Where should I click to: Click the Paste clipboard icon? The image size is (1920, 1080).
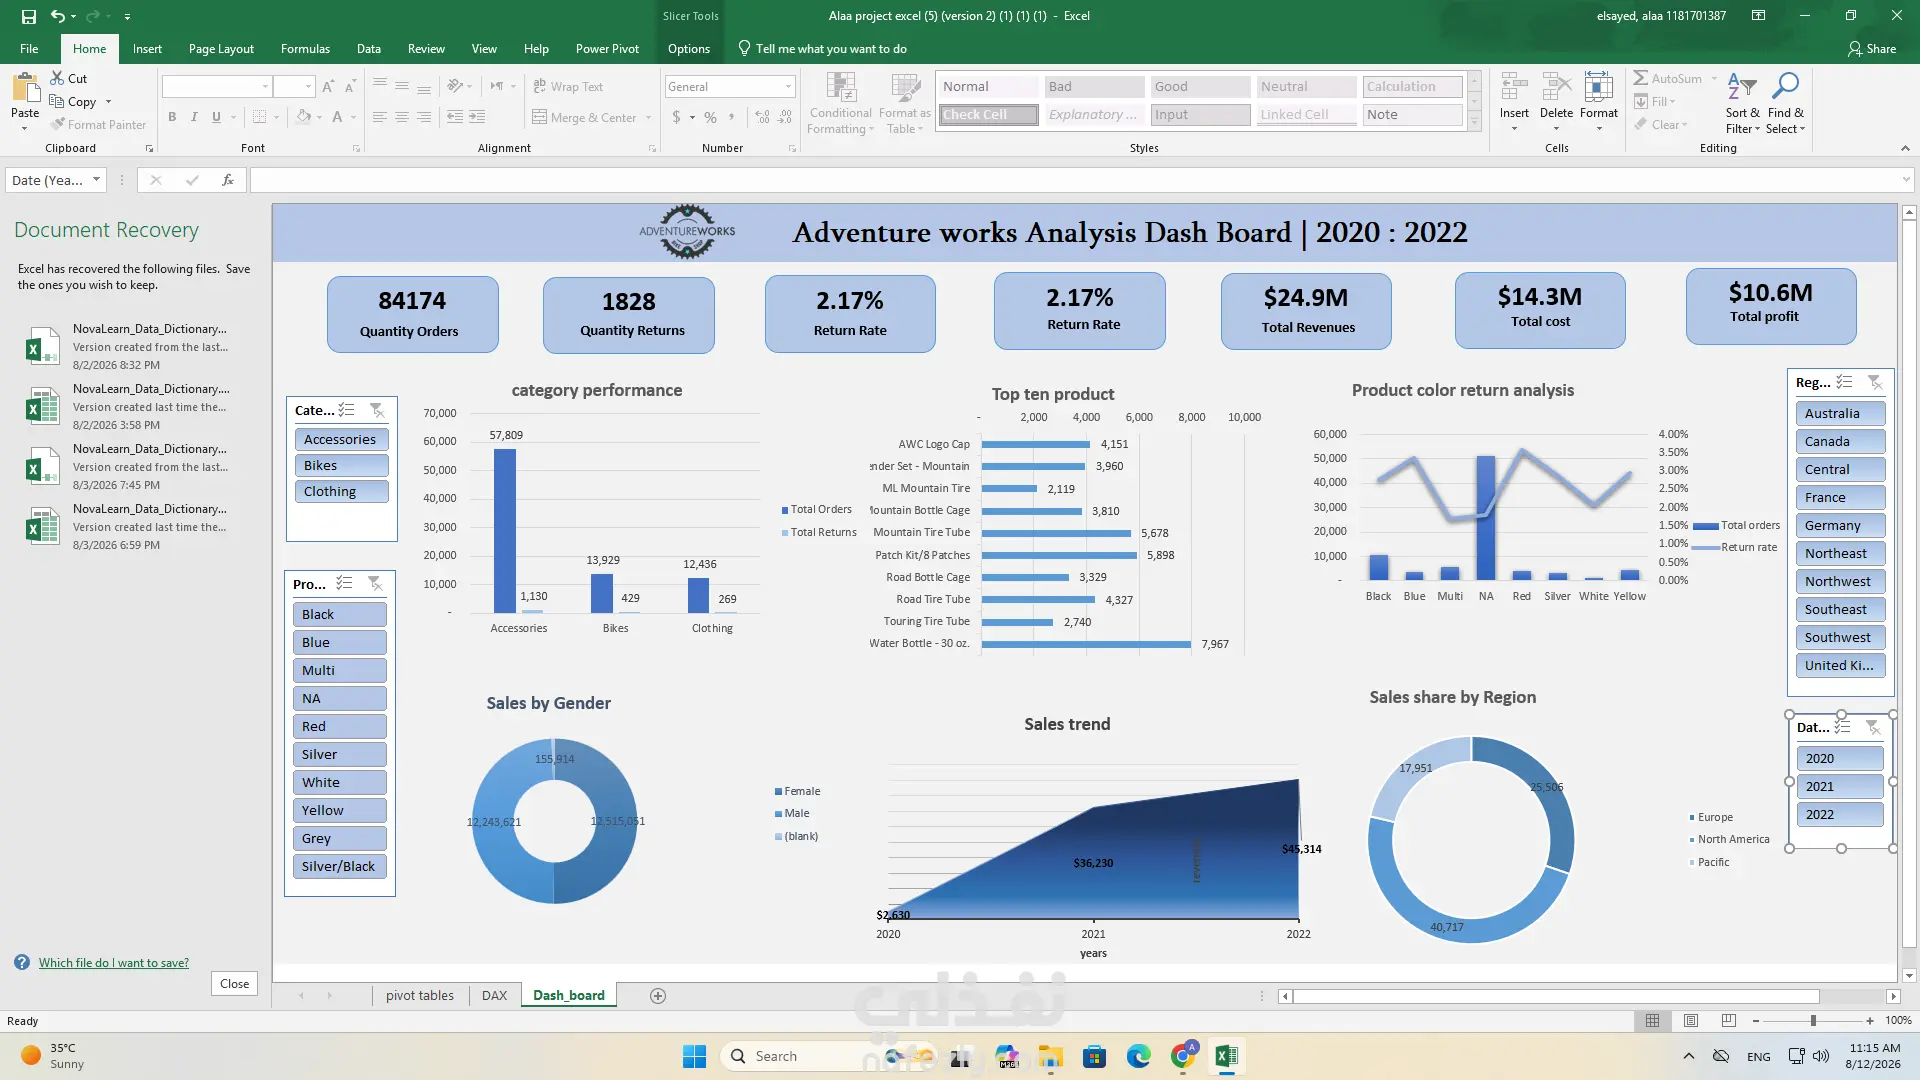tap(25, 90)
